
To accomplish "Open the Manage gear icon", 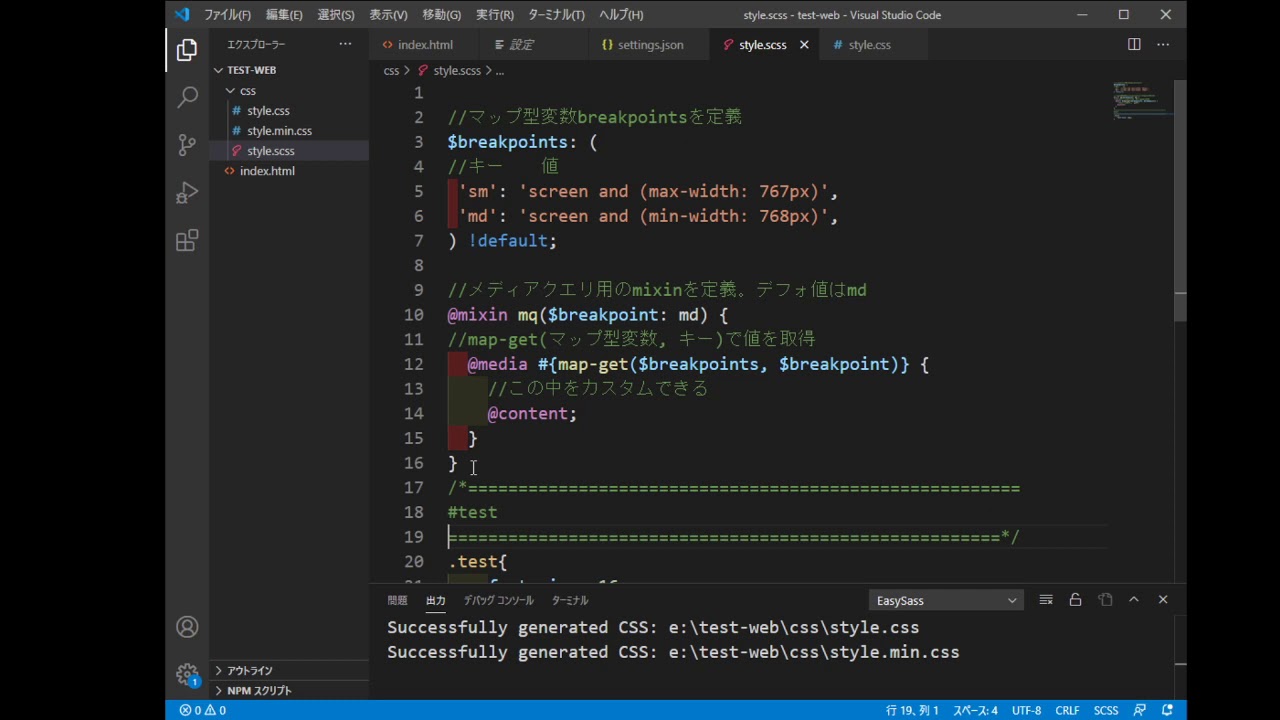I will pyautogui.click(x=187, y=675).
